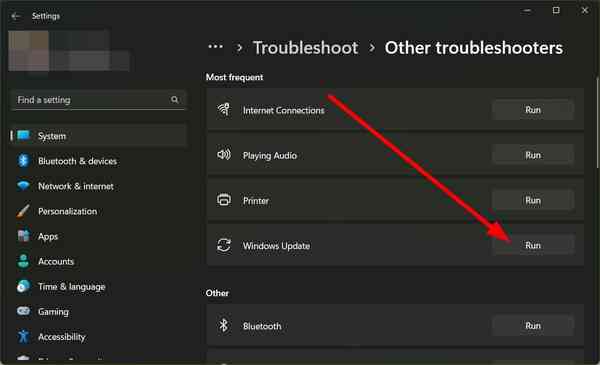Click the Personalization paintbrush icon
Image resolution: width=600 pixels, height=365 pixels.
pyautogui.click(x=23, y=211)
